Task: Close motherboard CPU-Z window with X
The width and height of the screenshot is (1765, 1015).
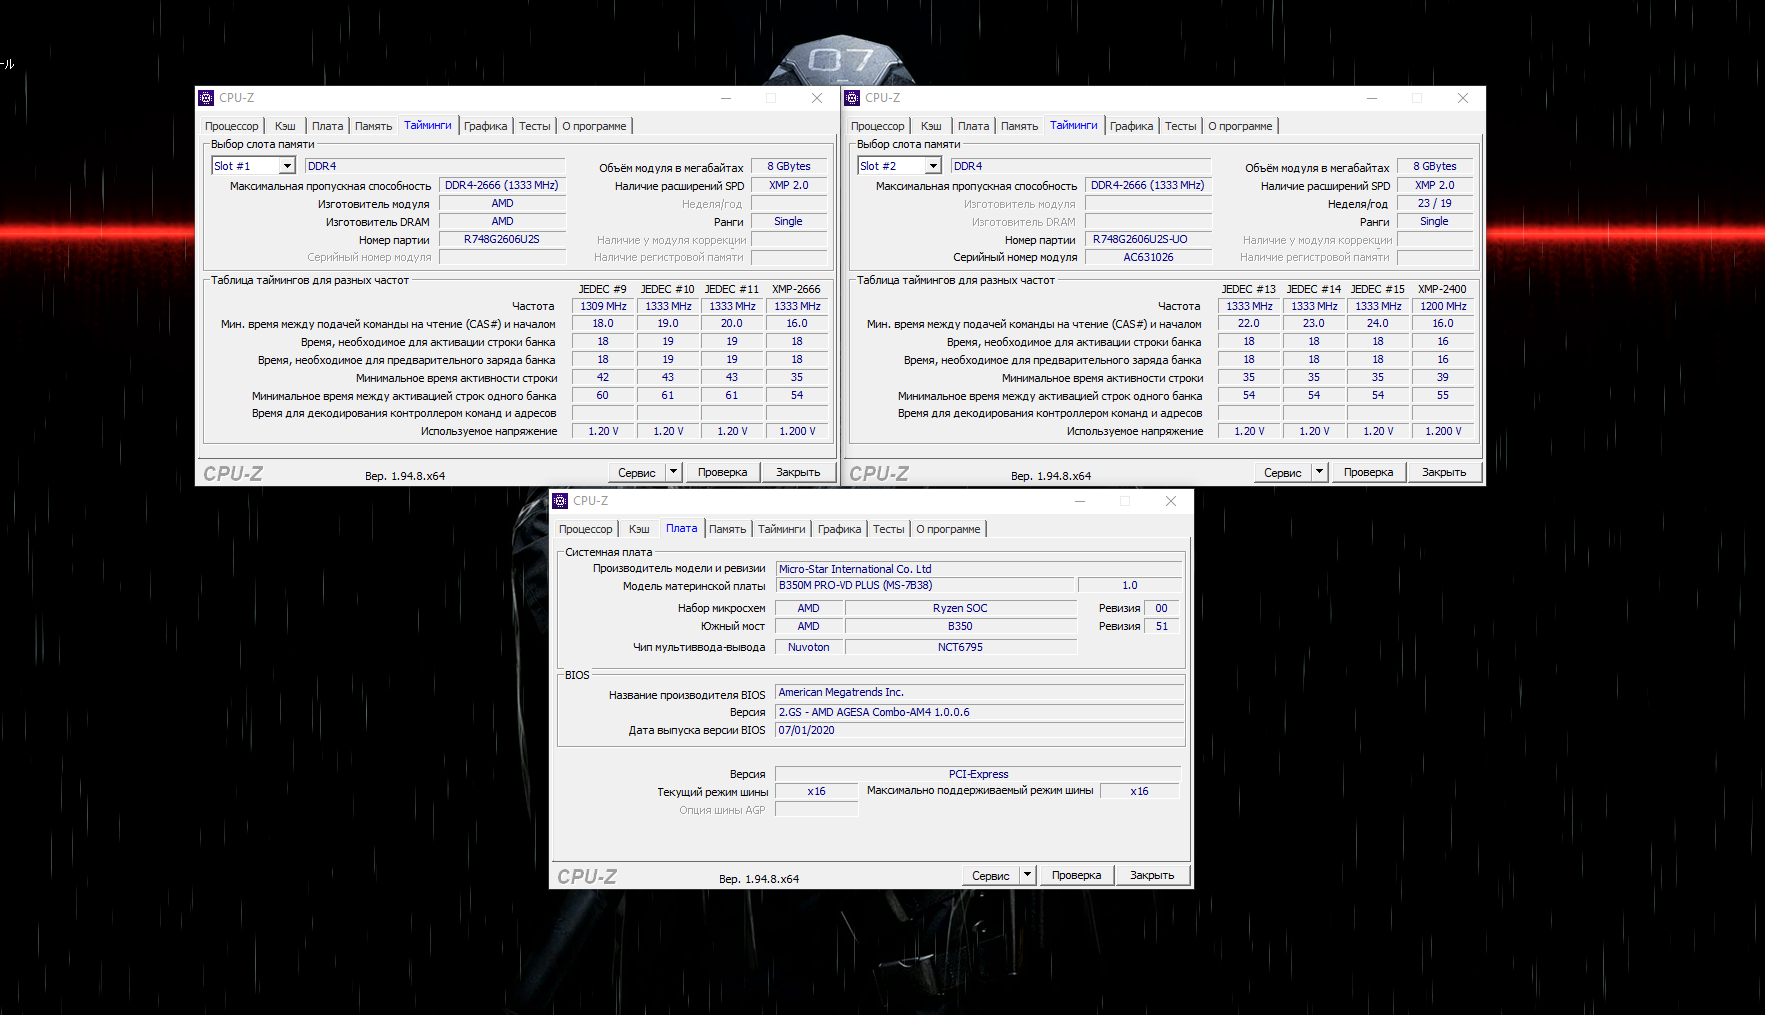Action: pyautogui.click(x=1171, y=501)
